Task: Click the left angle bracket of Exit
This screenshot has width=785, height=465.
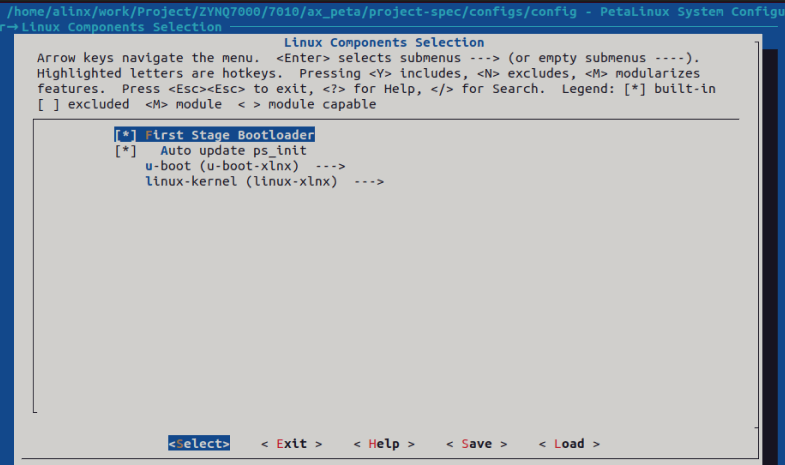Action: (264, 444)
